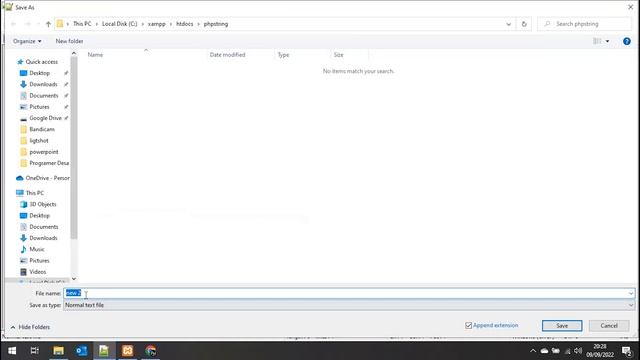Open the Bandicam folder
The image size is (640, 360).
tap(42, 129)
